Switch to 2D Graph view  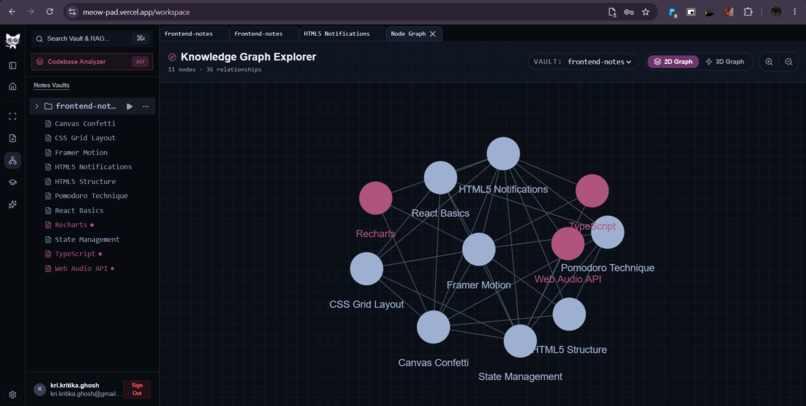click(673, 62)
